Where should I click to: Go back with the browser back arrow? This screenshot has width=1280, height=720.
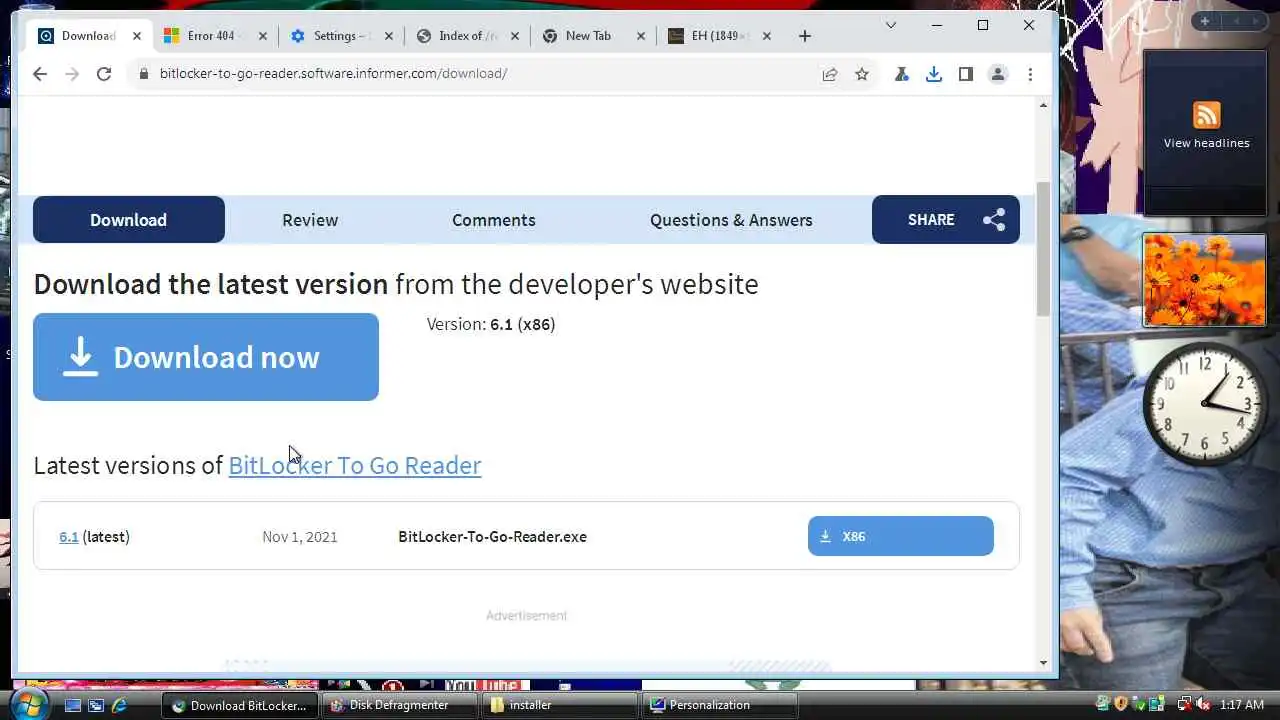pos(40,74)
